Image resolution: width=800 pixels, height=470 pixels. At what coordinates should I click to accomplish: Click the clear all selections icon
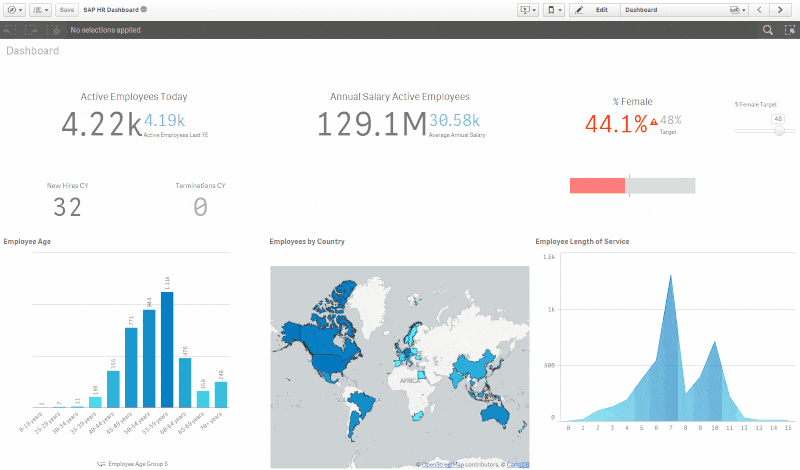coord(56,30)
